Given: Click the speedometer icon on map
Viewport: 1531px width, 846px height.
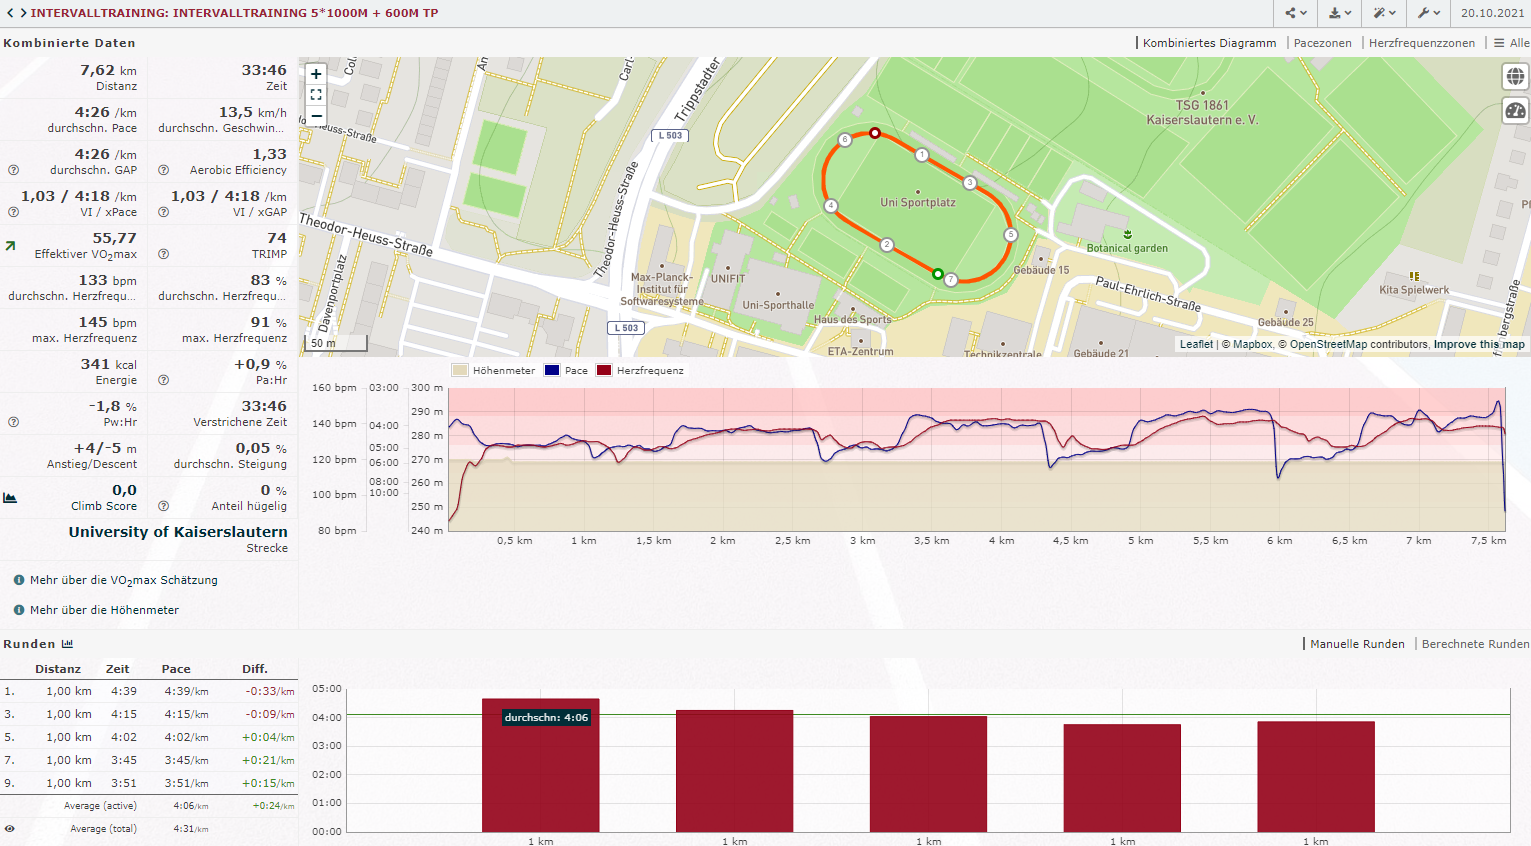Looking at the screenshot, I should pyautogui.click(x=1515, y=111).
